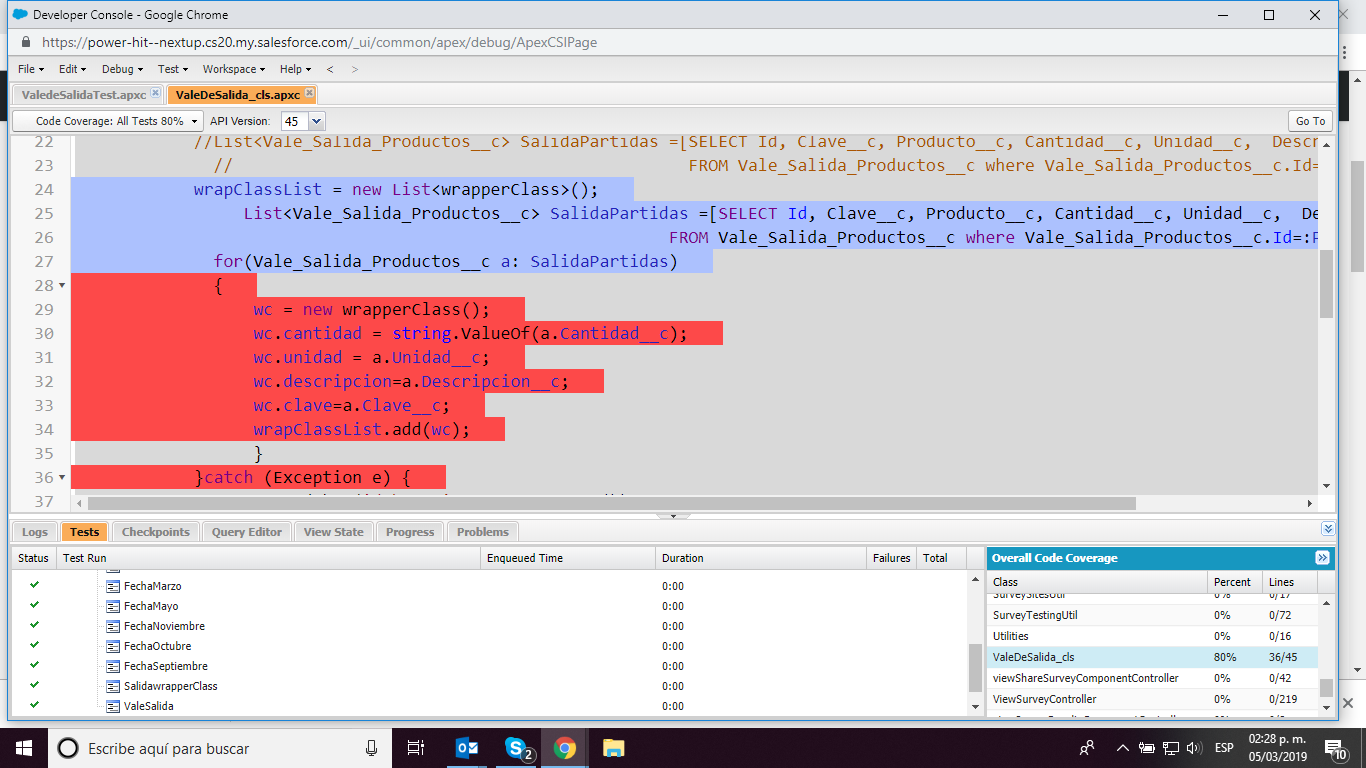Click the green check for ValeSalida
Viewport: 1366px width, 768px height.
pyautogui.click(x=35, y=705)
